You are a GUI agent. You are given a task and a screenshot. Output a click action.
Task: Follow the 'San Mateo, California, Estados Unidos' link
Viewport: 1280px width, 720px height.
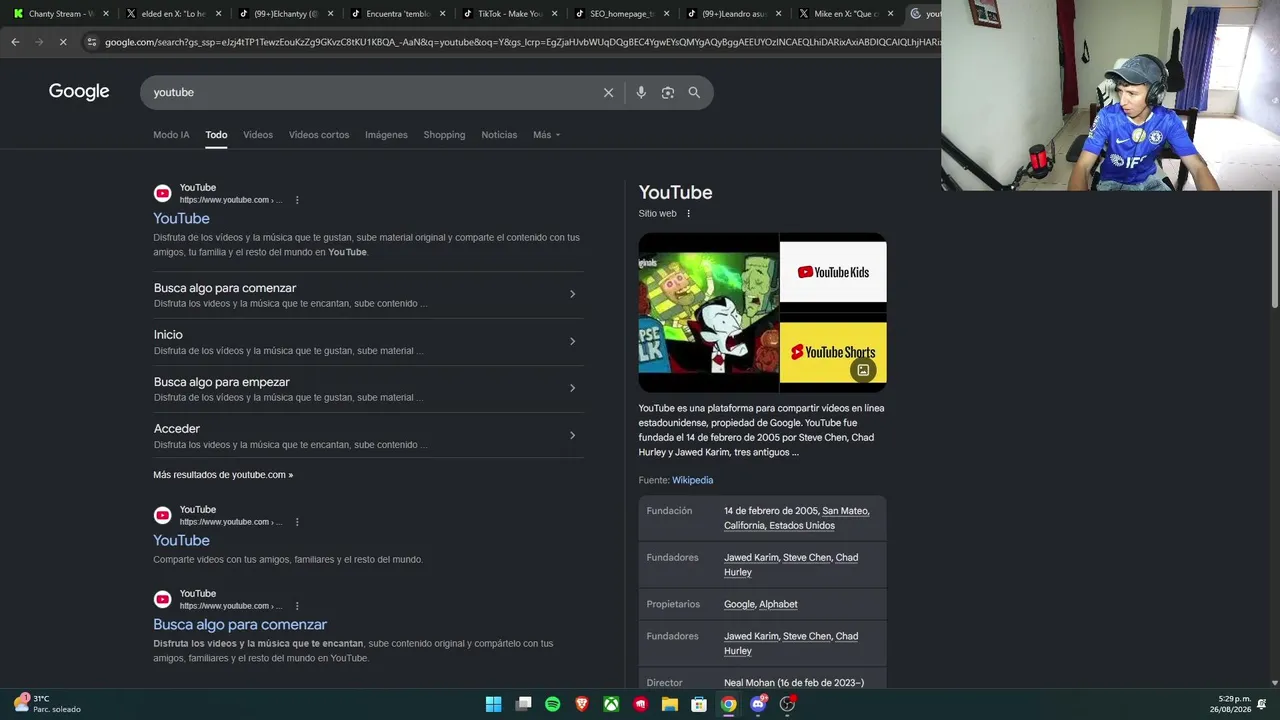tap(796, 518)
